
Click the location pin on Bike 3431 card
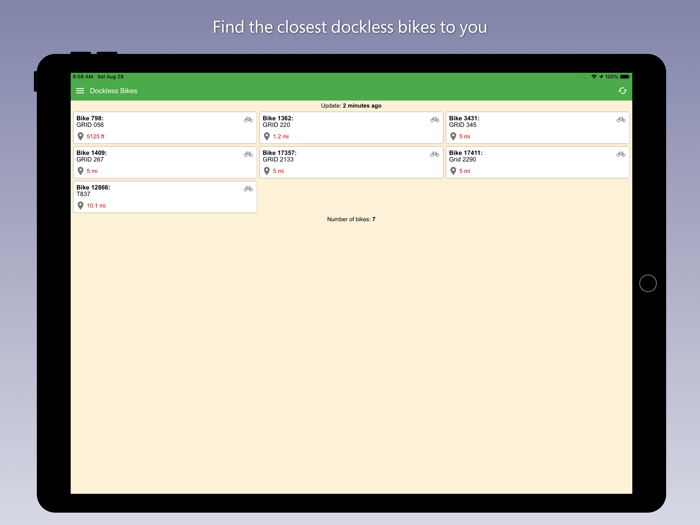[x=453, y=136]
